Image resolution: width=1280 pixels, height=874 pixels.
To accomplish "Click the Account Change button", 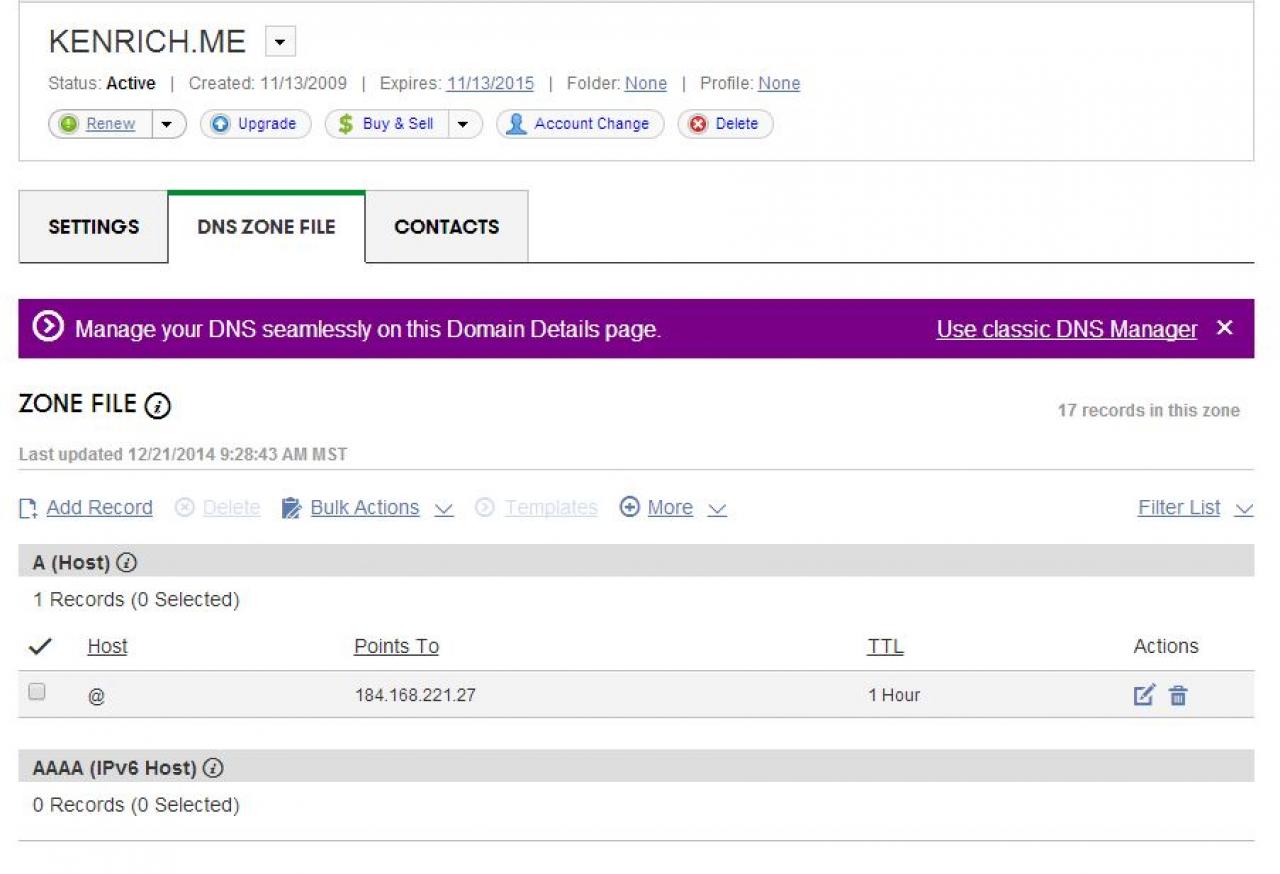I will click(x=580, y=124).
